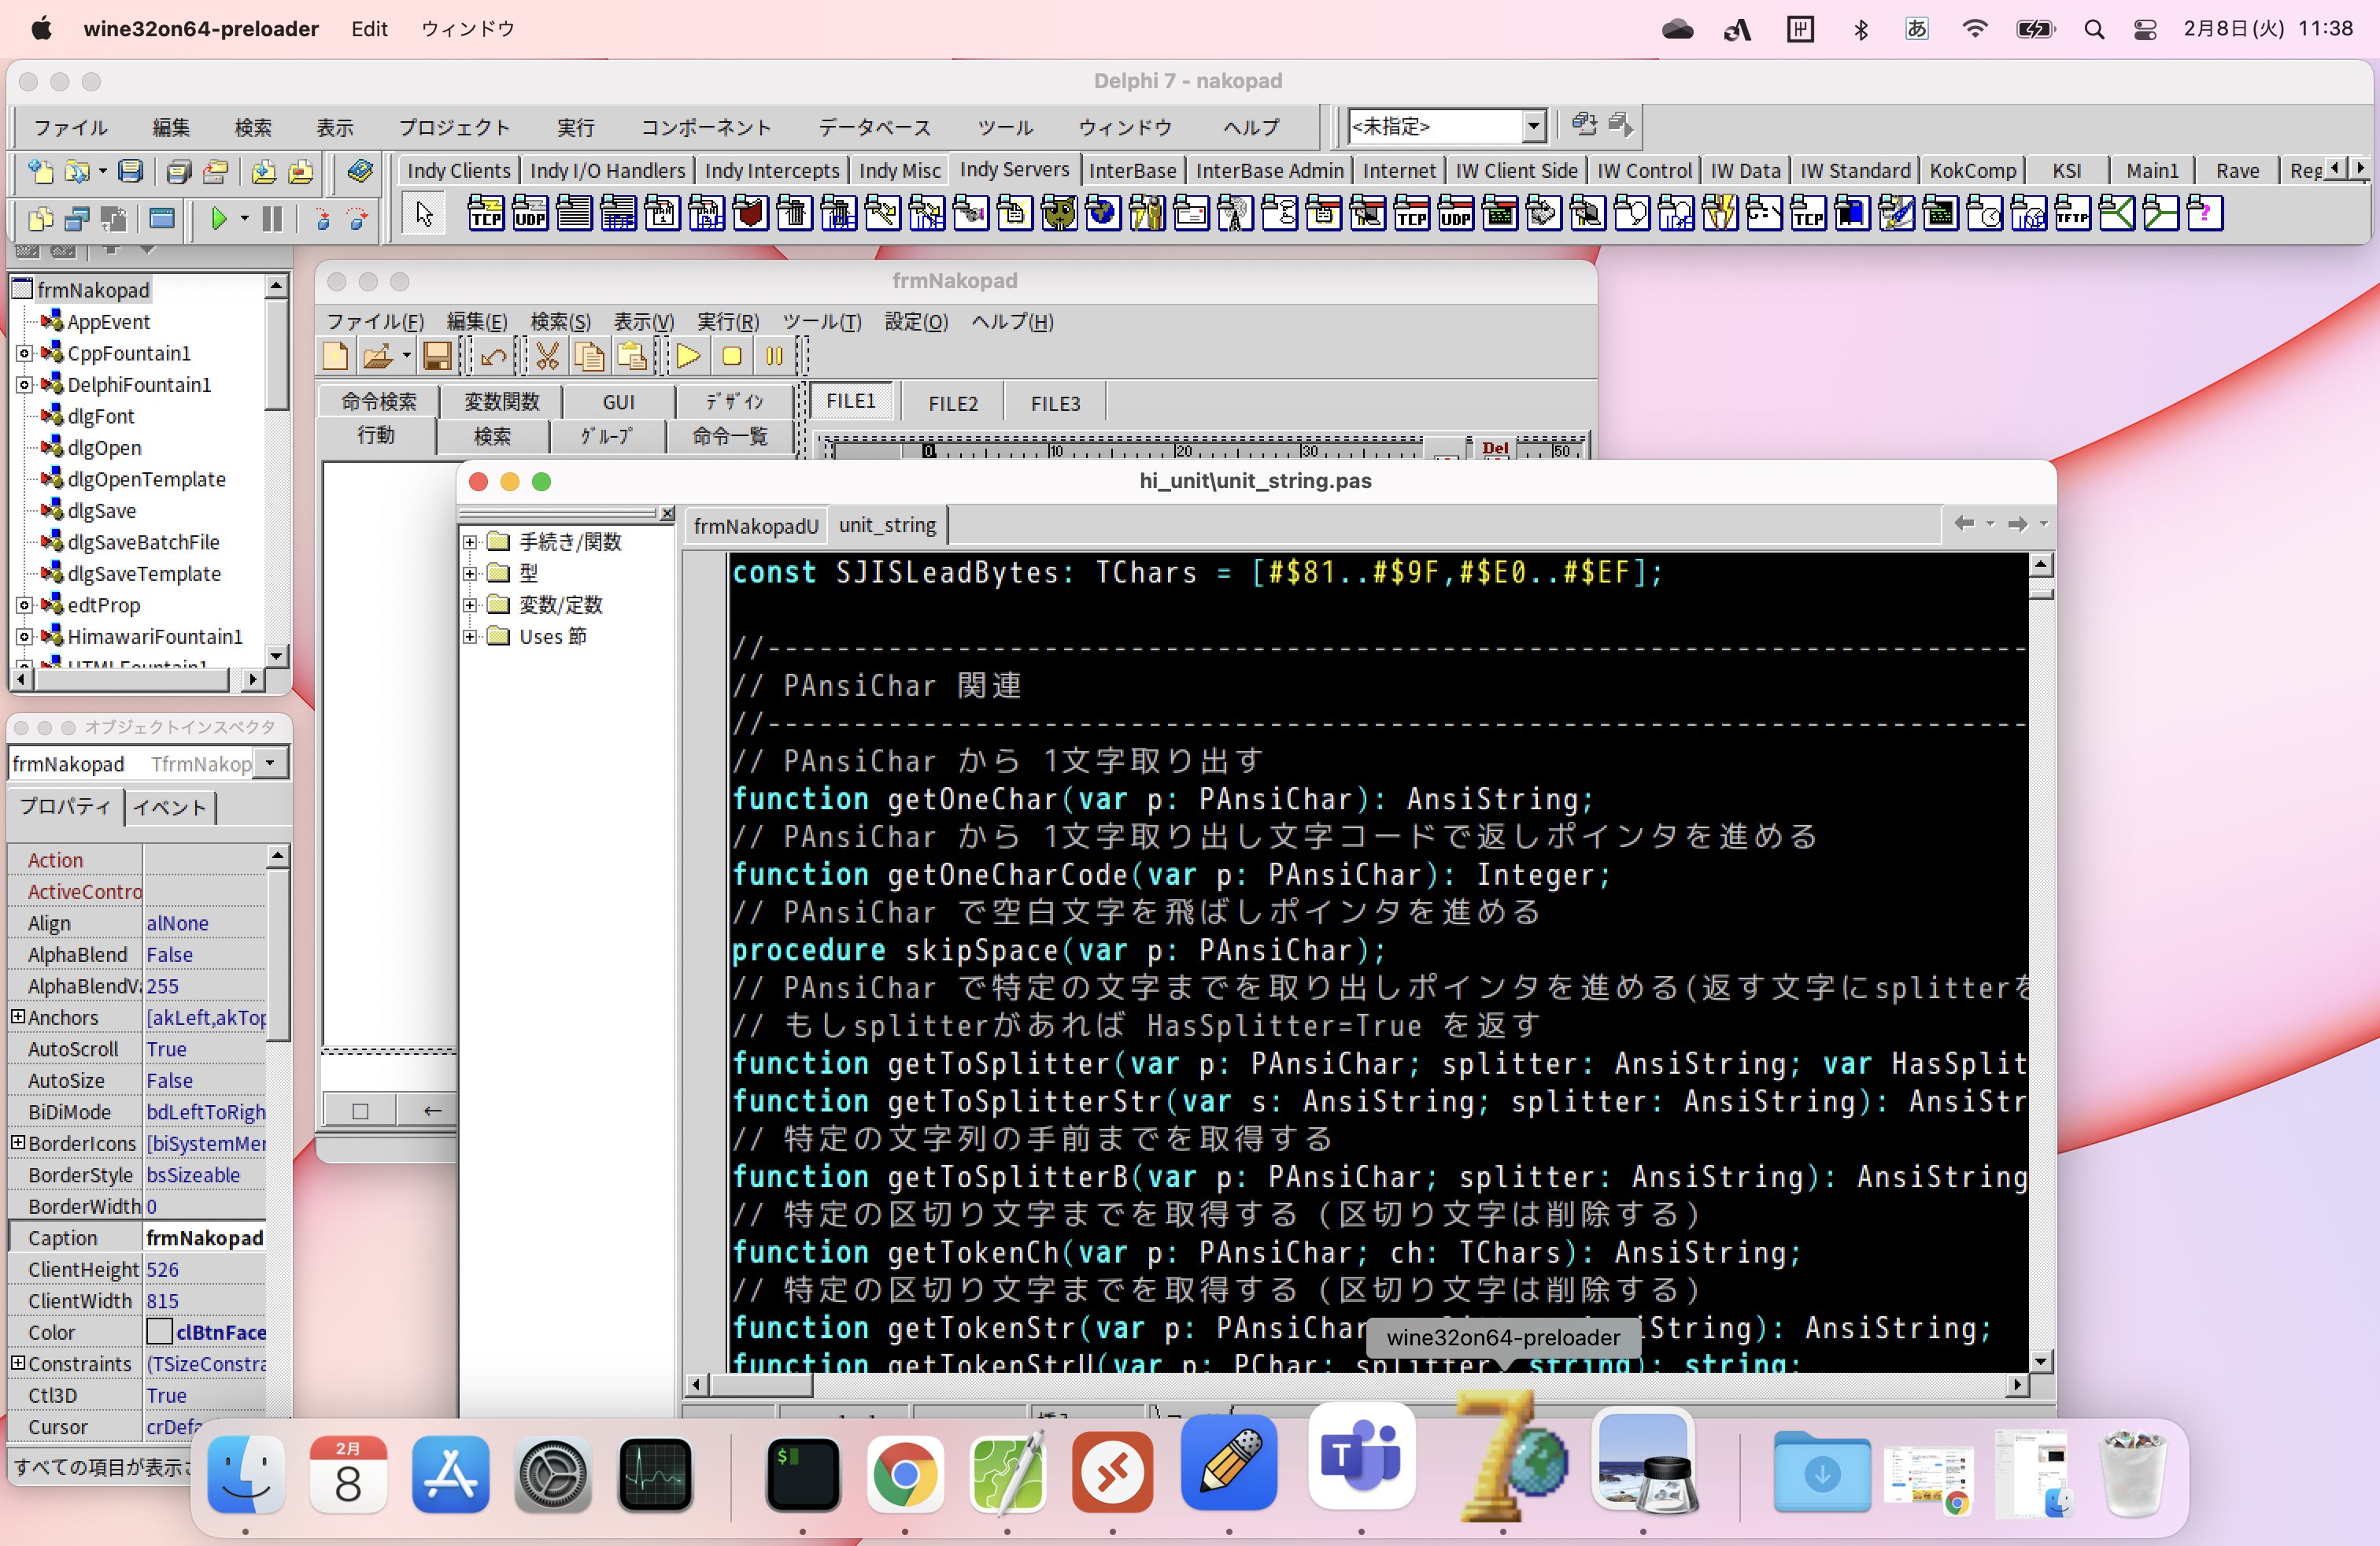2380x1546 pixels.
Task: Click the Cut scissors icon in frmNakopad
Action: 547,356
